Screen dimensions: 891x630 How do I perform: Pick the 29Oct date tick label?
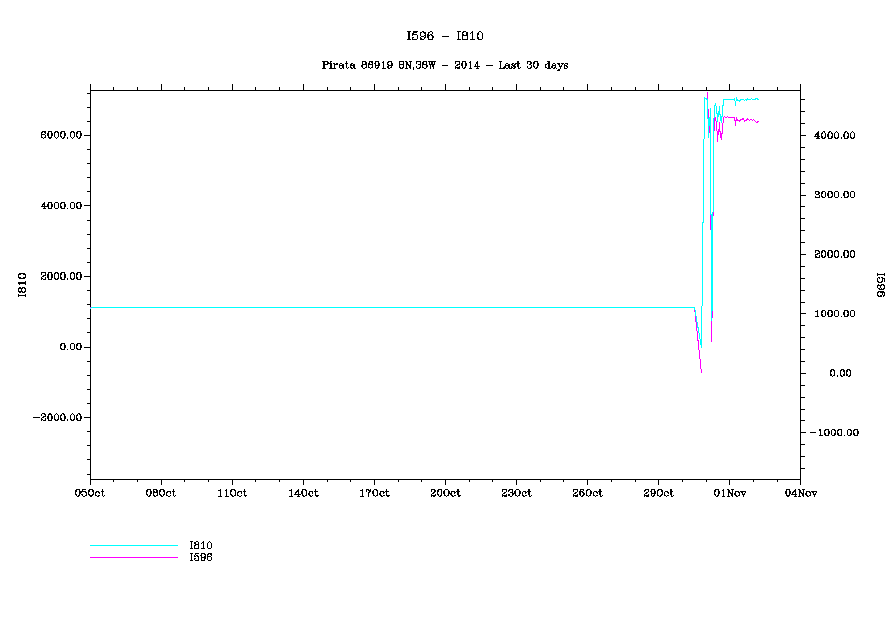pyautogui.click(x=658, y=493)
